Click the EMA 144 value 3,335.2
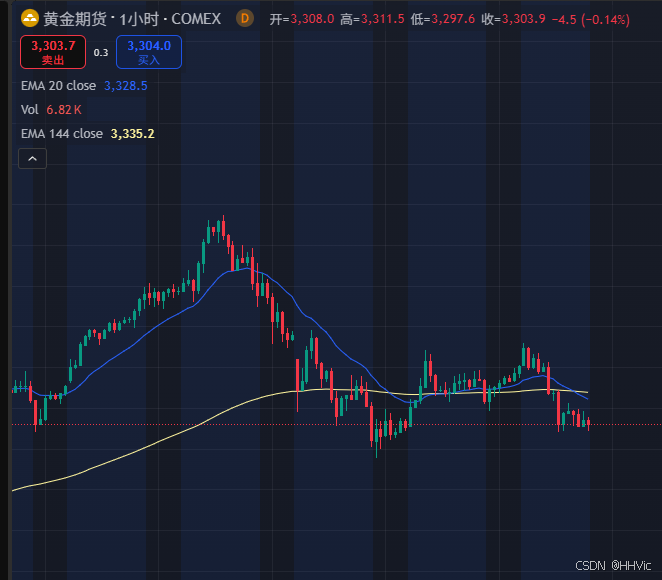The image size is (662, 580). click(x=133, y=134)
